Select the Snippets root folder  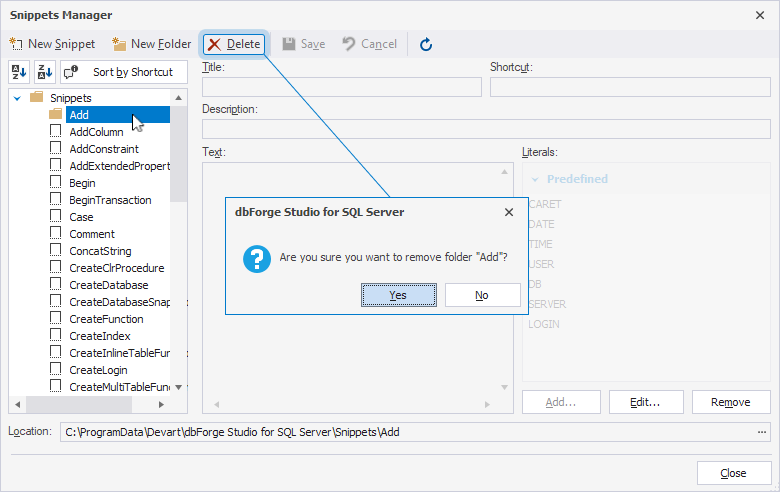71,98
